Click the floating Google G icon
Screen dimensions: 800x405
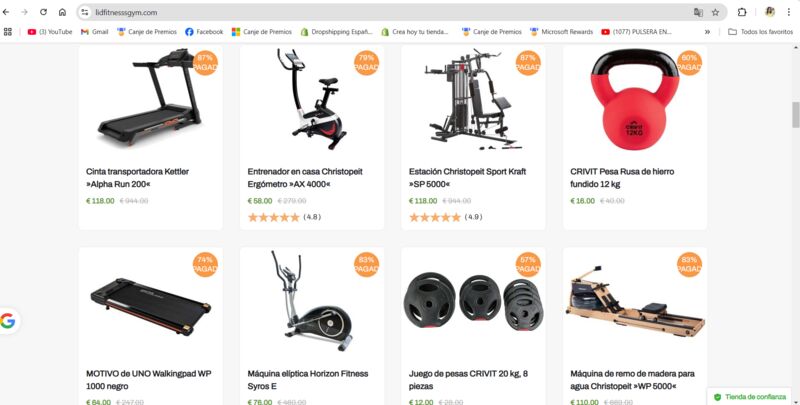point(8,321)
